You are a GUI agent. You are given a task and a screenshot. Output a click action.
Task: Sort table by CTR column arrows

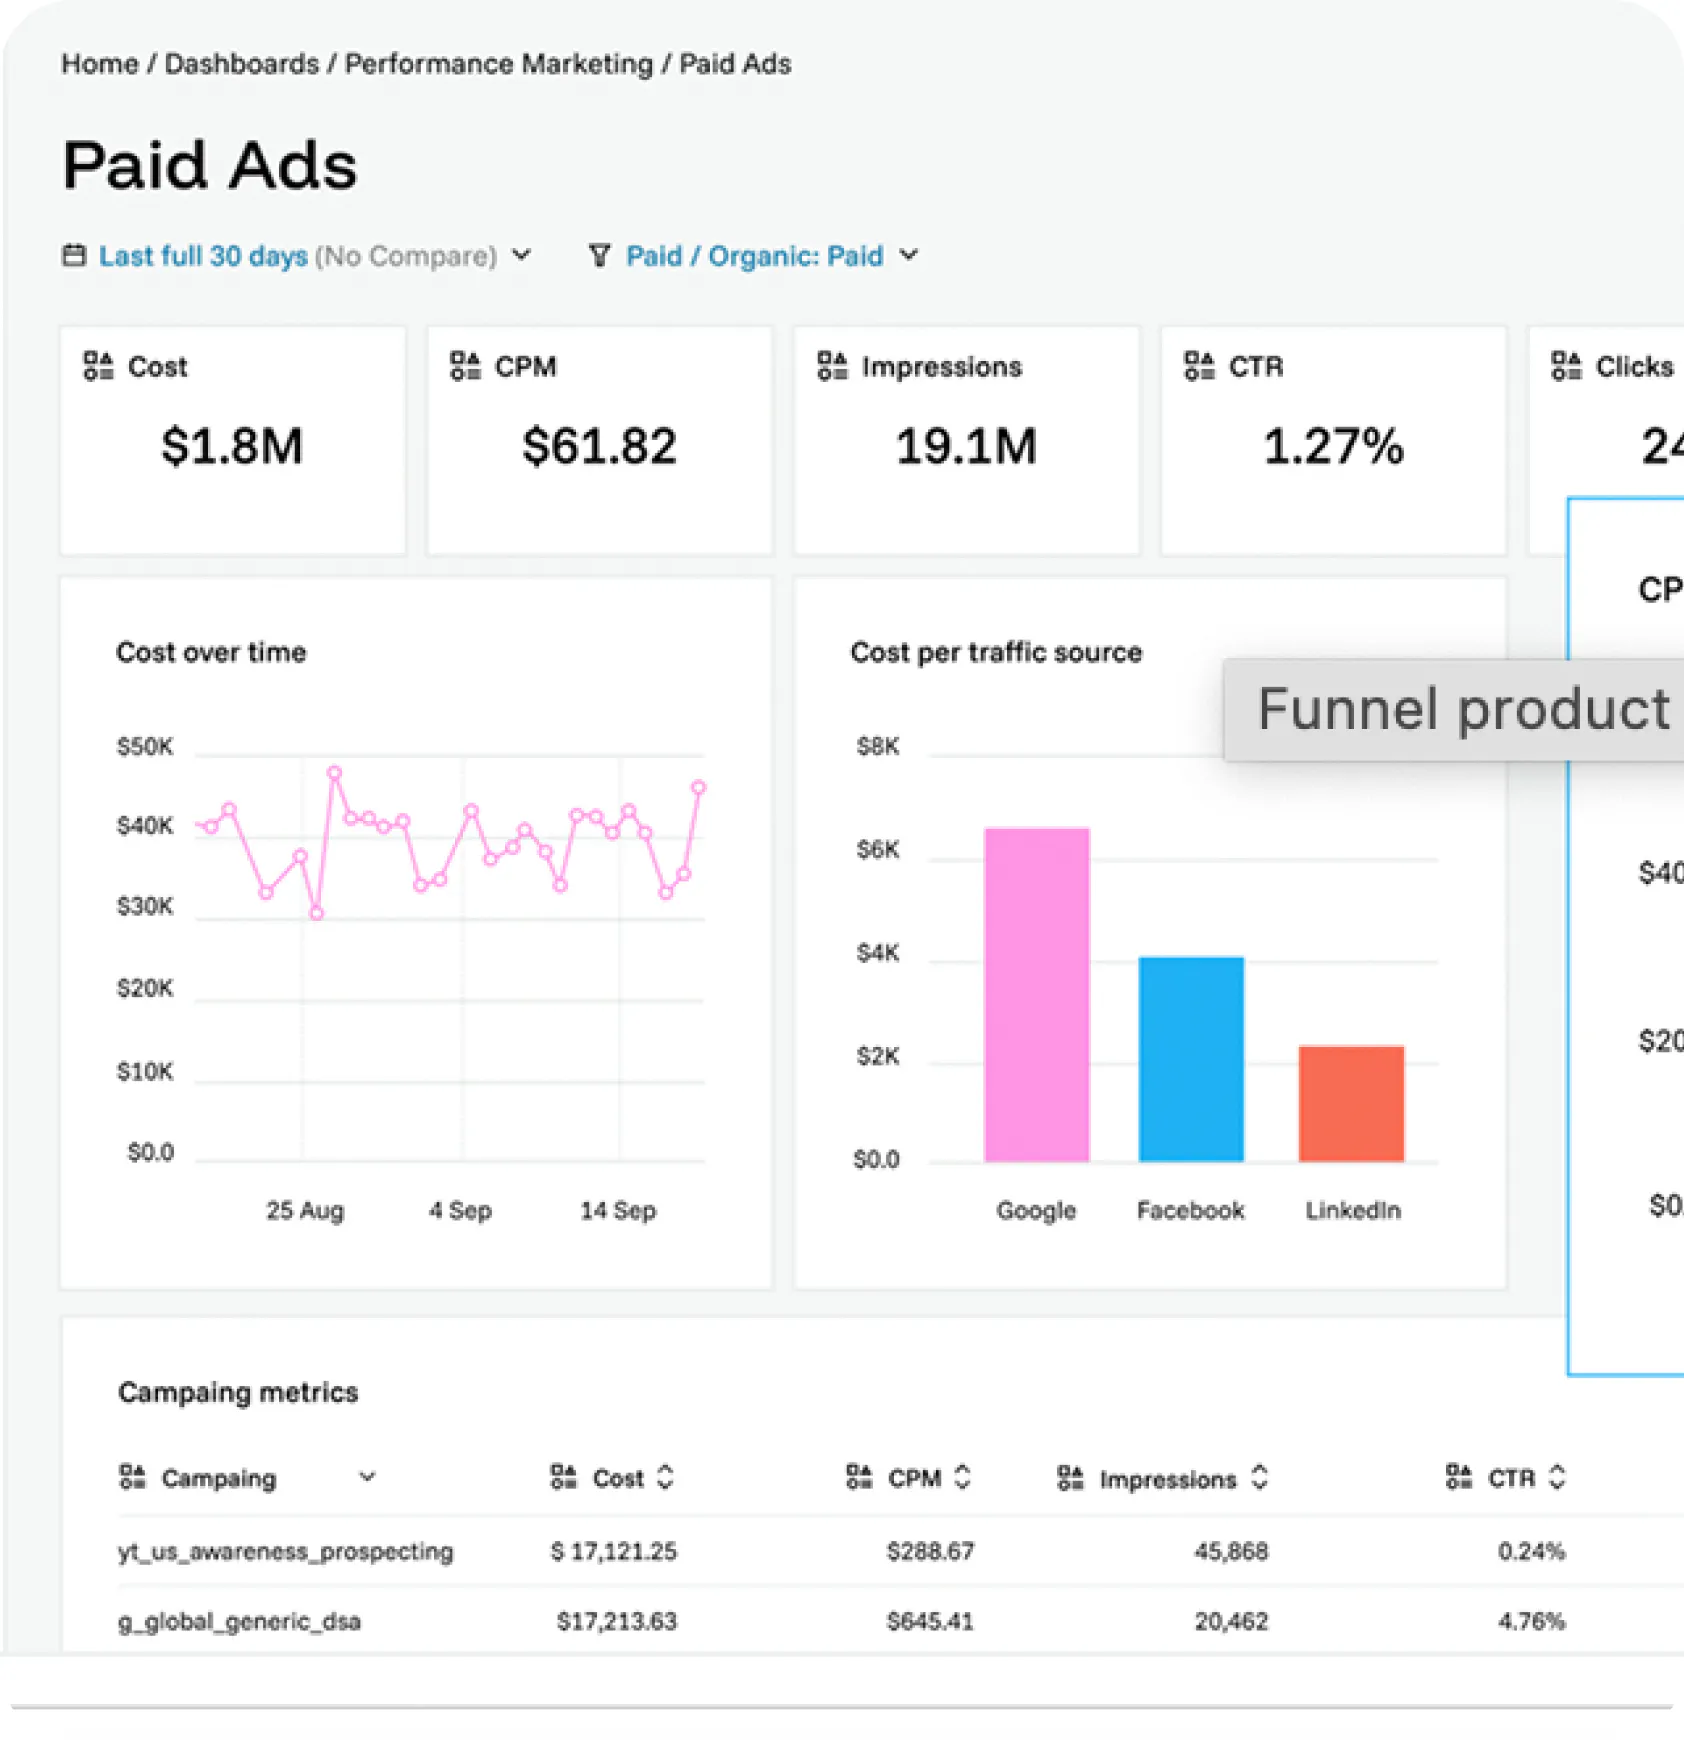pyautogui.click(x=1556, y=1477)
